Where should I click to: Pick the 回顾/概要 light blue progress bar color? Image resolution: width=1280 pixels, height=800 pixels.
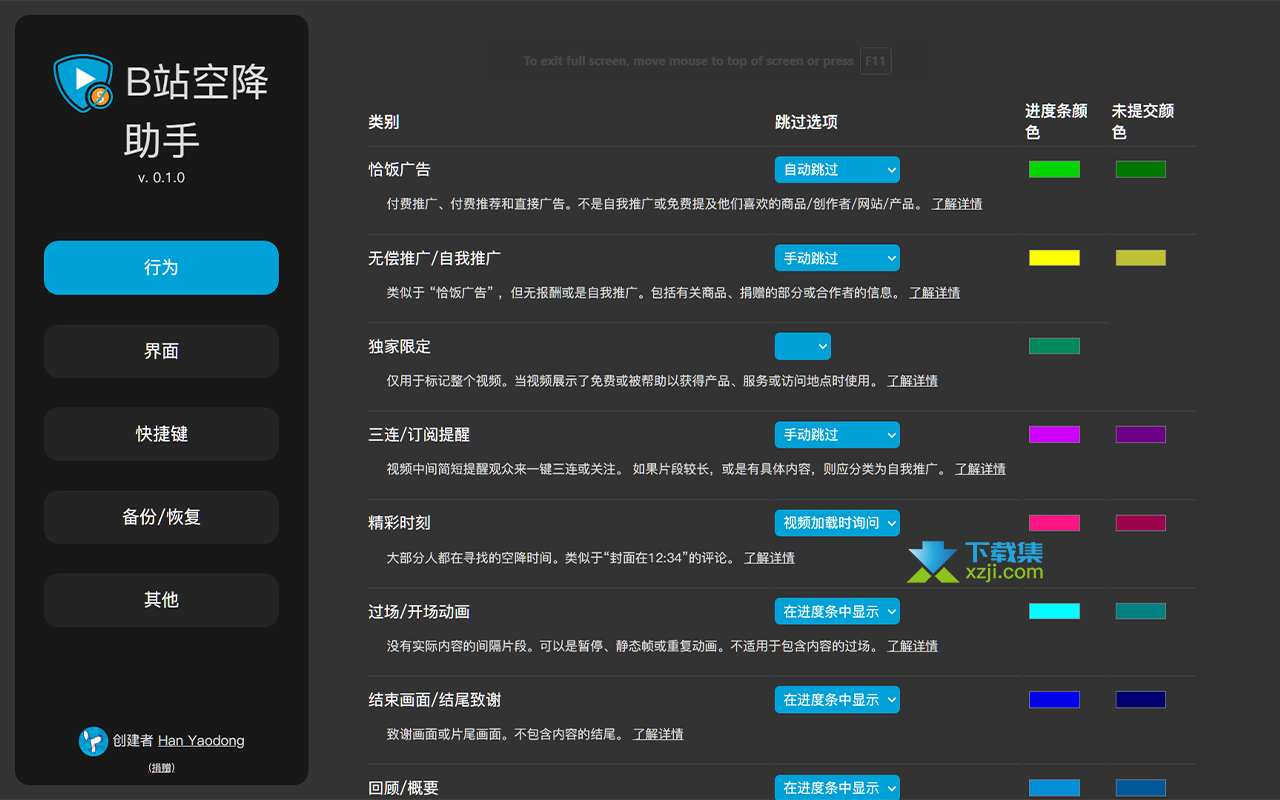pos(1054,788)
